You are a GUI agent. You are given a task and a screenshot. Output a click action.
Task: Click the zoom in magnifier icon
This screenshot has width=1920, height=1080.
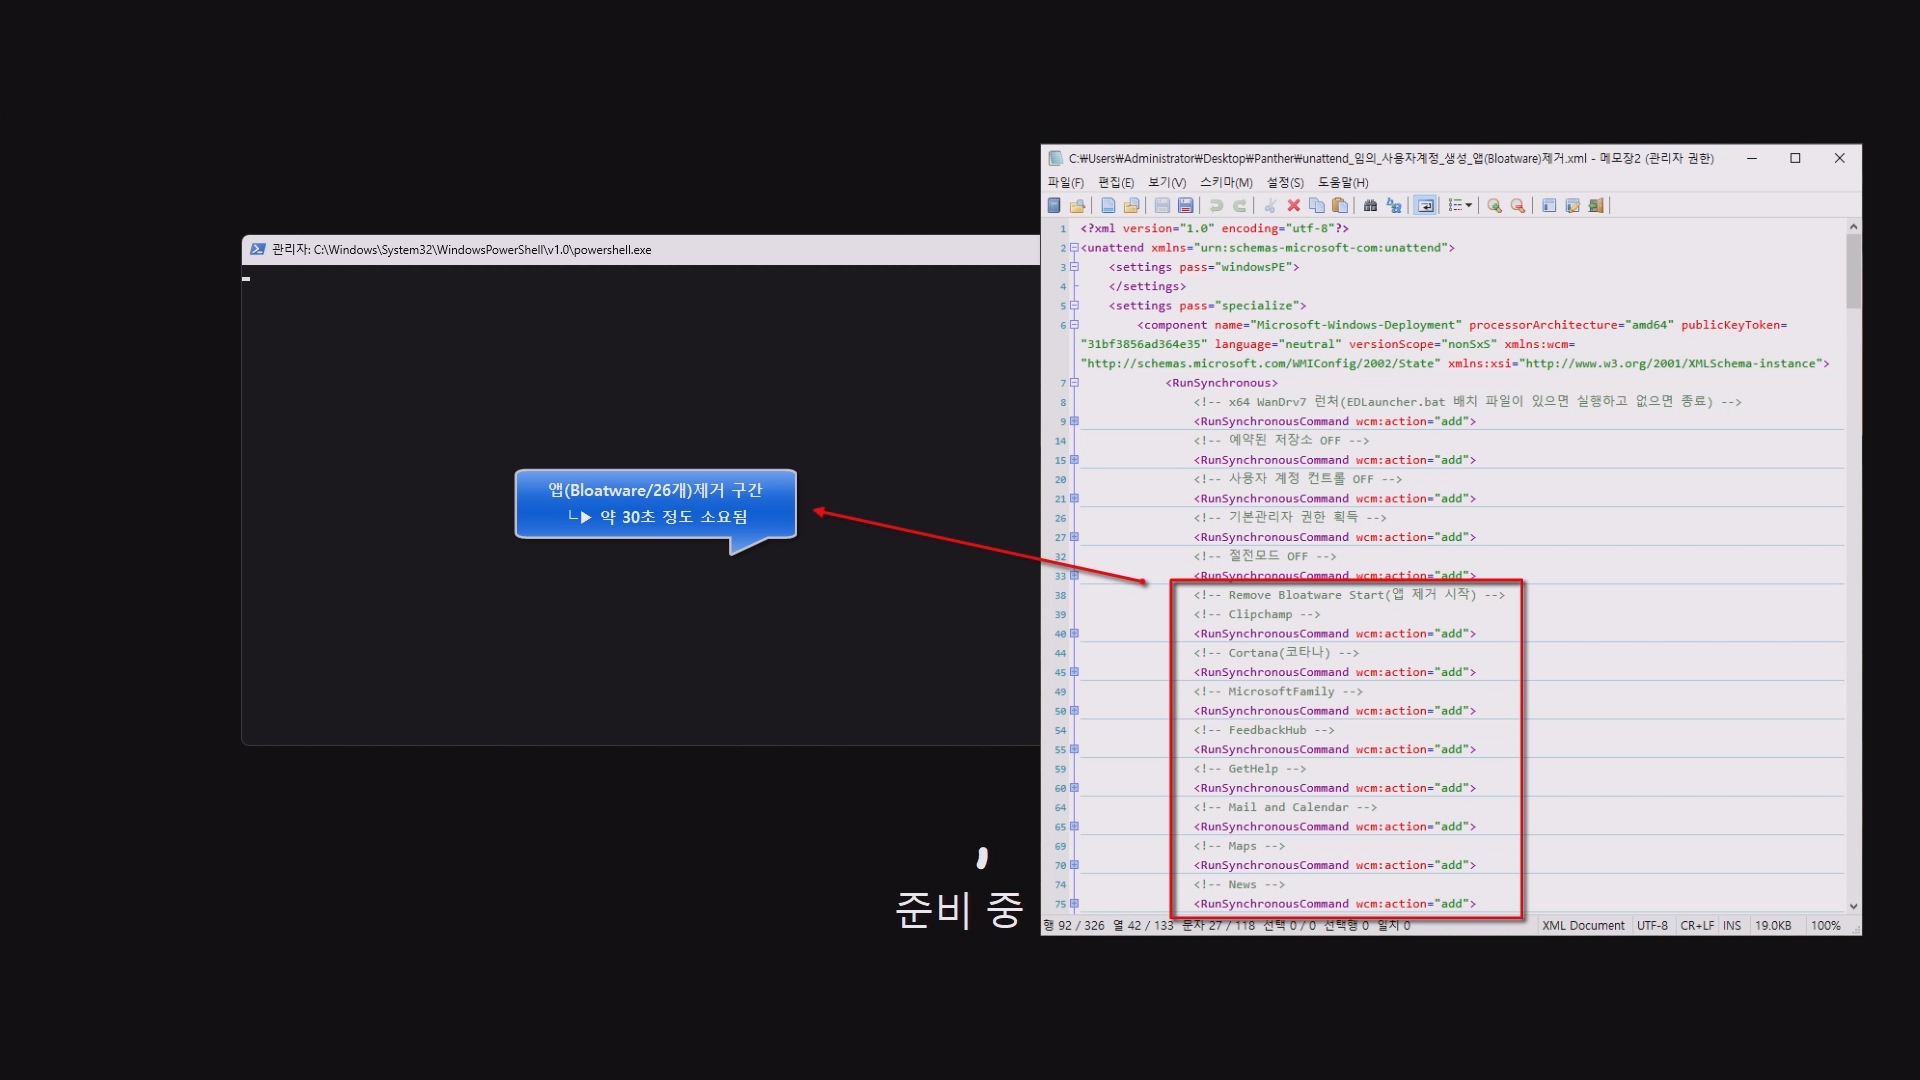coord(1494,205)
